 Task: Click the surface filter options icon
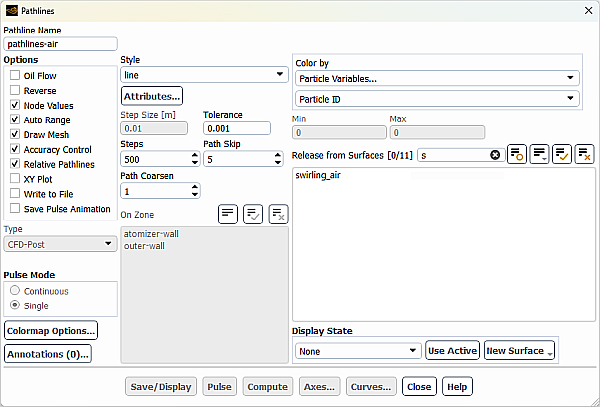516,154
